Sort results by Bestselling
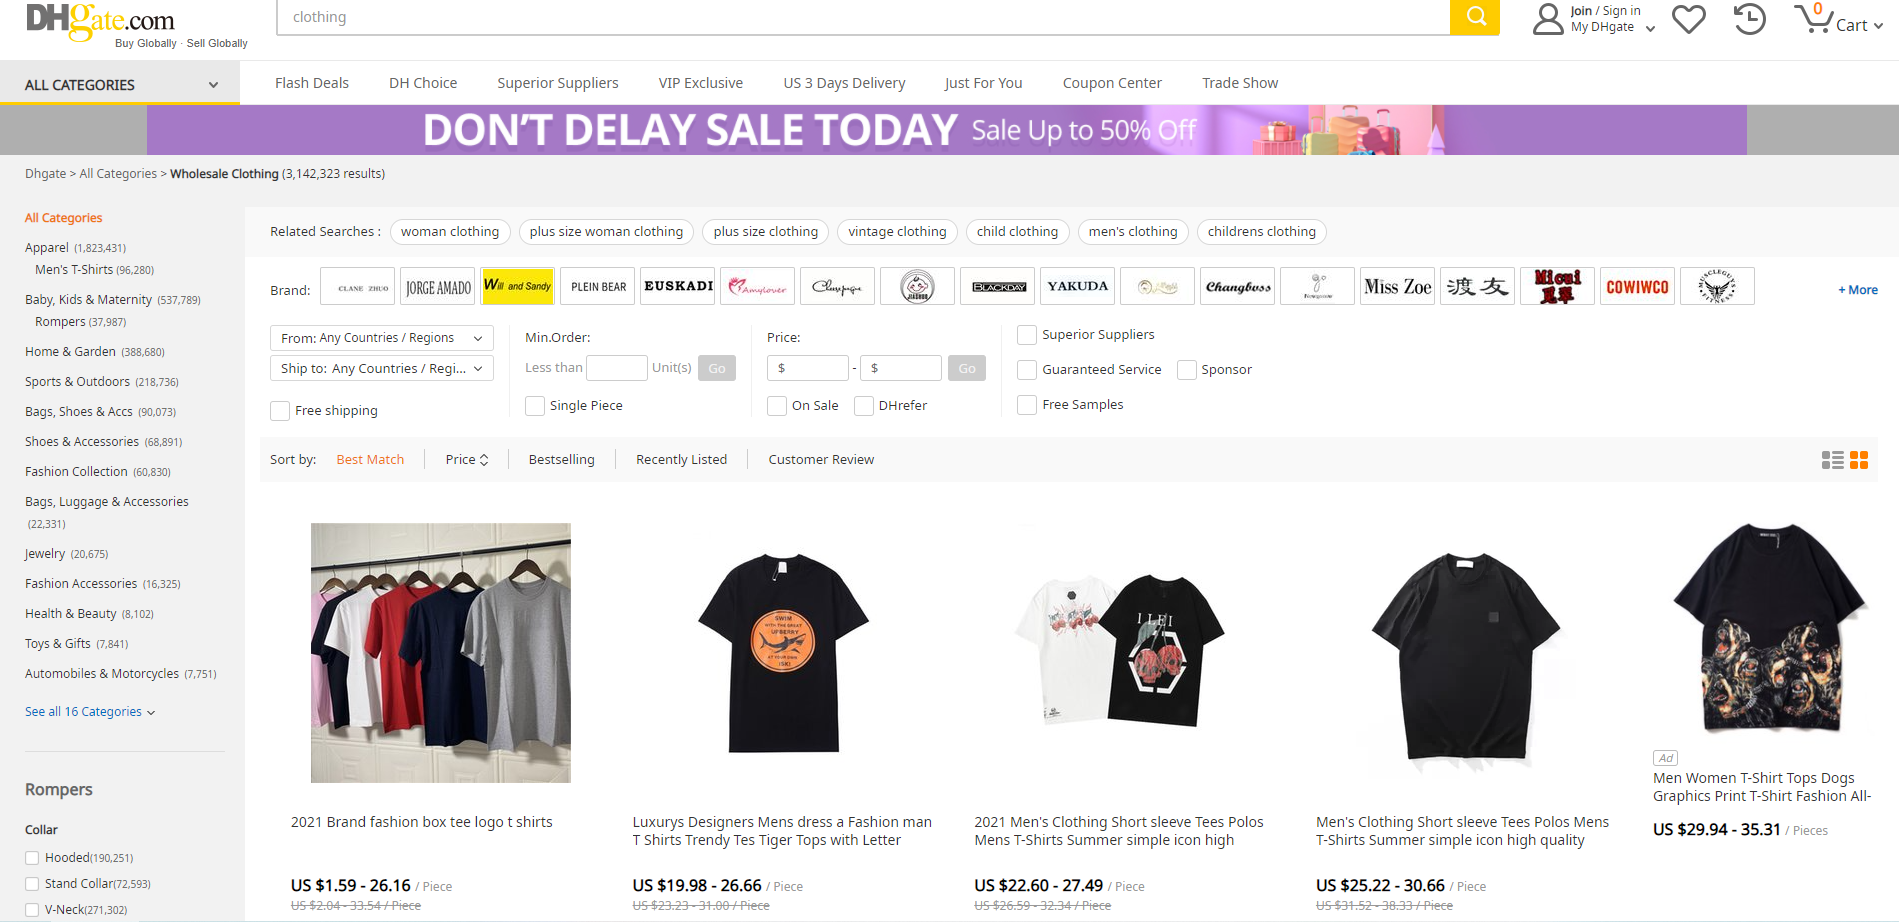Image resolution: width=1899 pixels, height=922 pixels. point(561,460)
